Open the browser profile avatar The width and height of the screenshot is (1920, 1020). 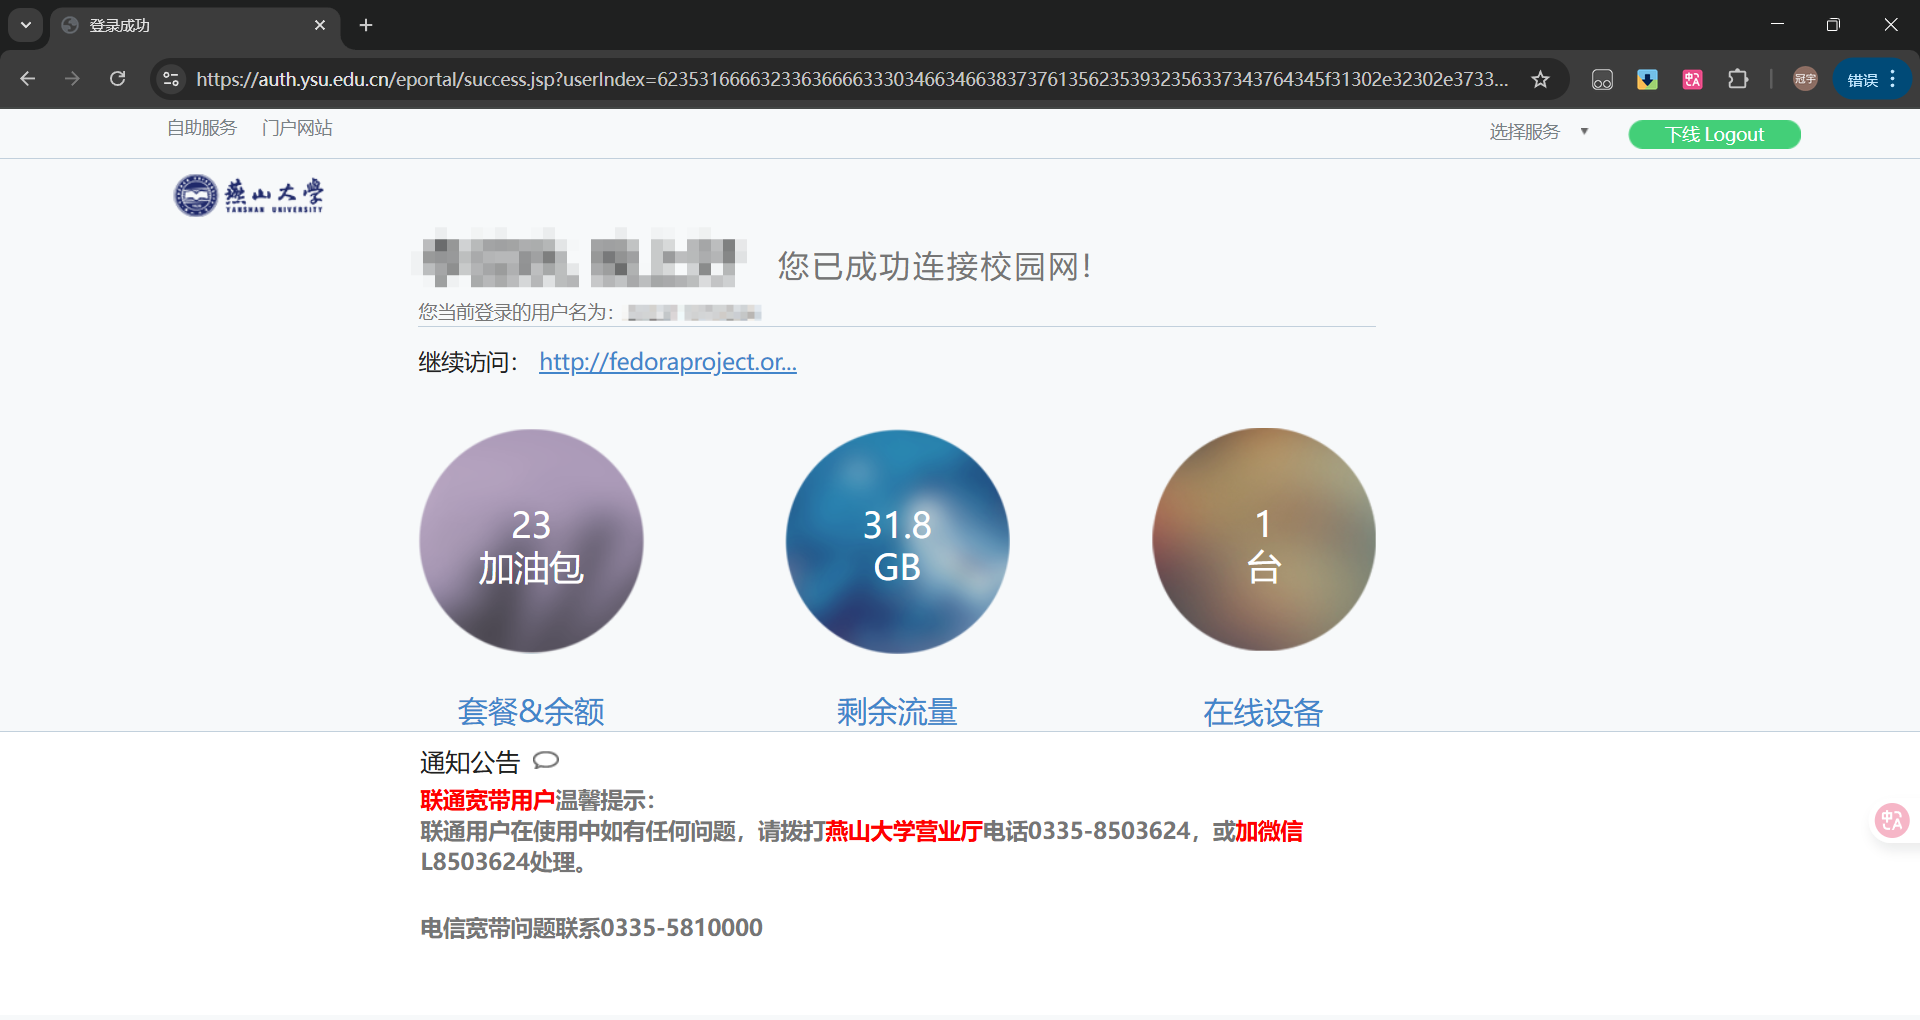tap(1805, 79)
